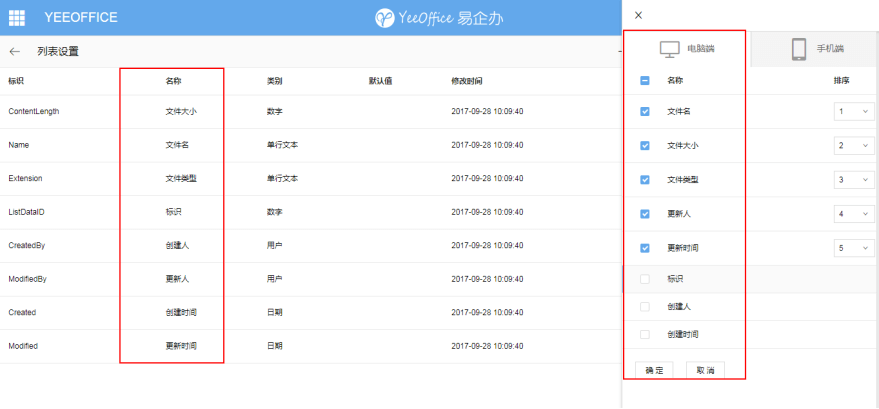879x409 pixels.
Task: Click the 默认值 column header
Action: pyautogui.click(x=380, y=81)
